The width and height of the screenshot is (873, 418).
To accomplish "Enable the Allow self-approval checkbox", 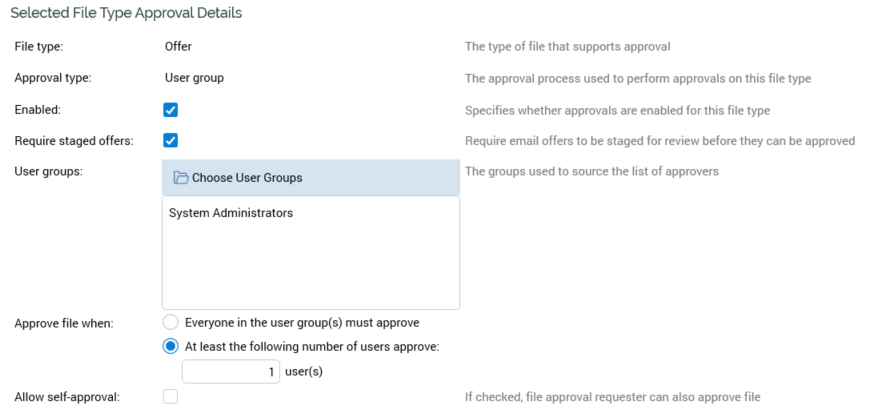I will (x=170, y=397).
